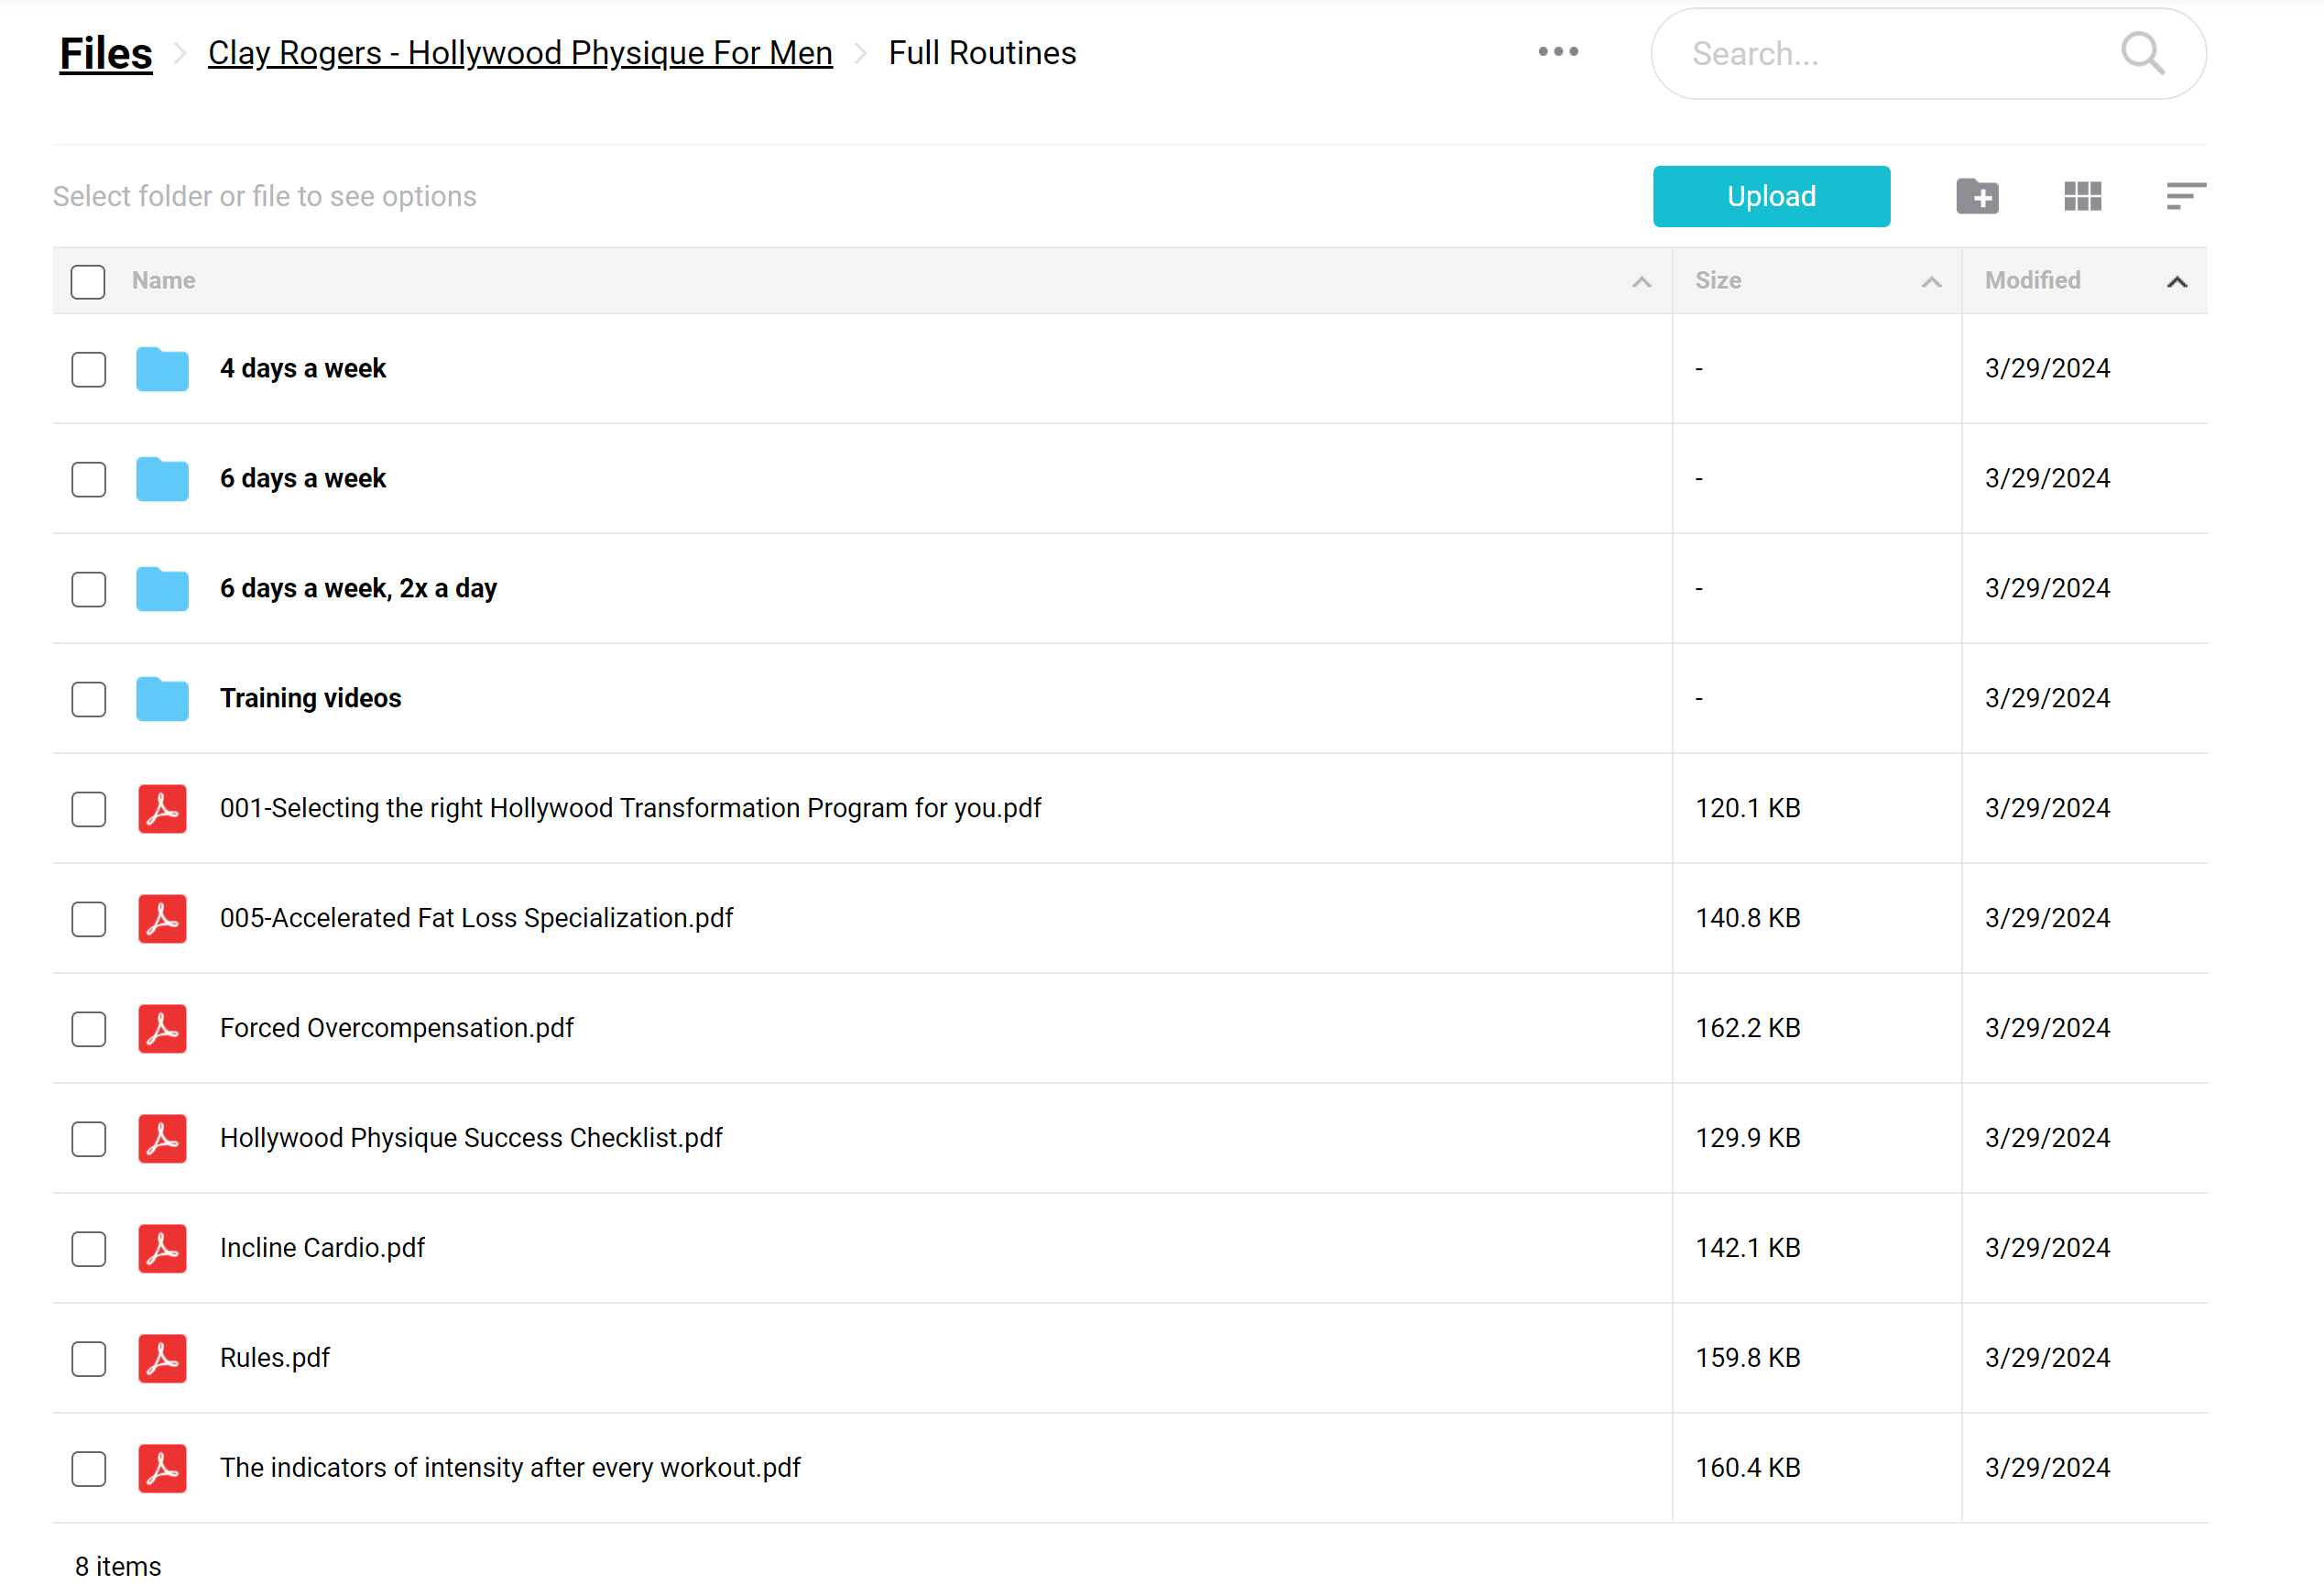
Task: Click PDF icon of Hollywood Physique Success Checklist
Action: tap(162, 1139)
